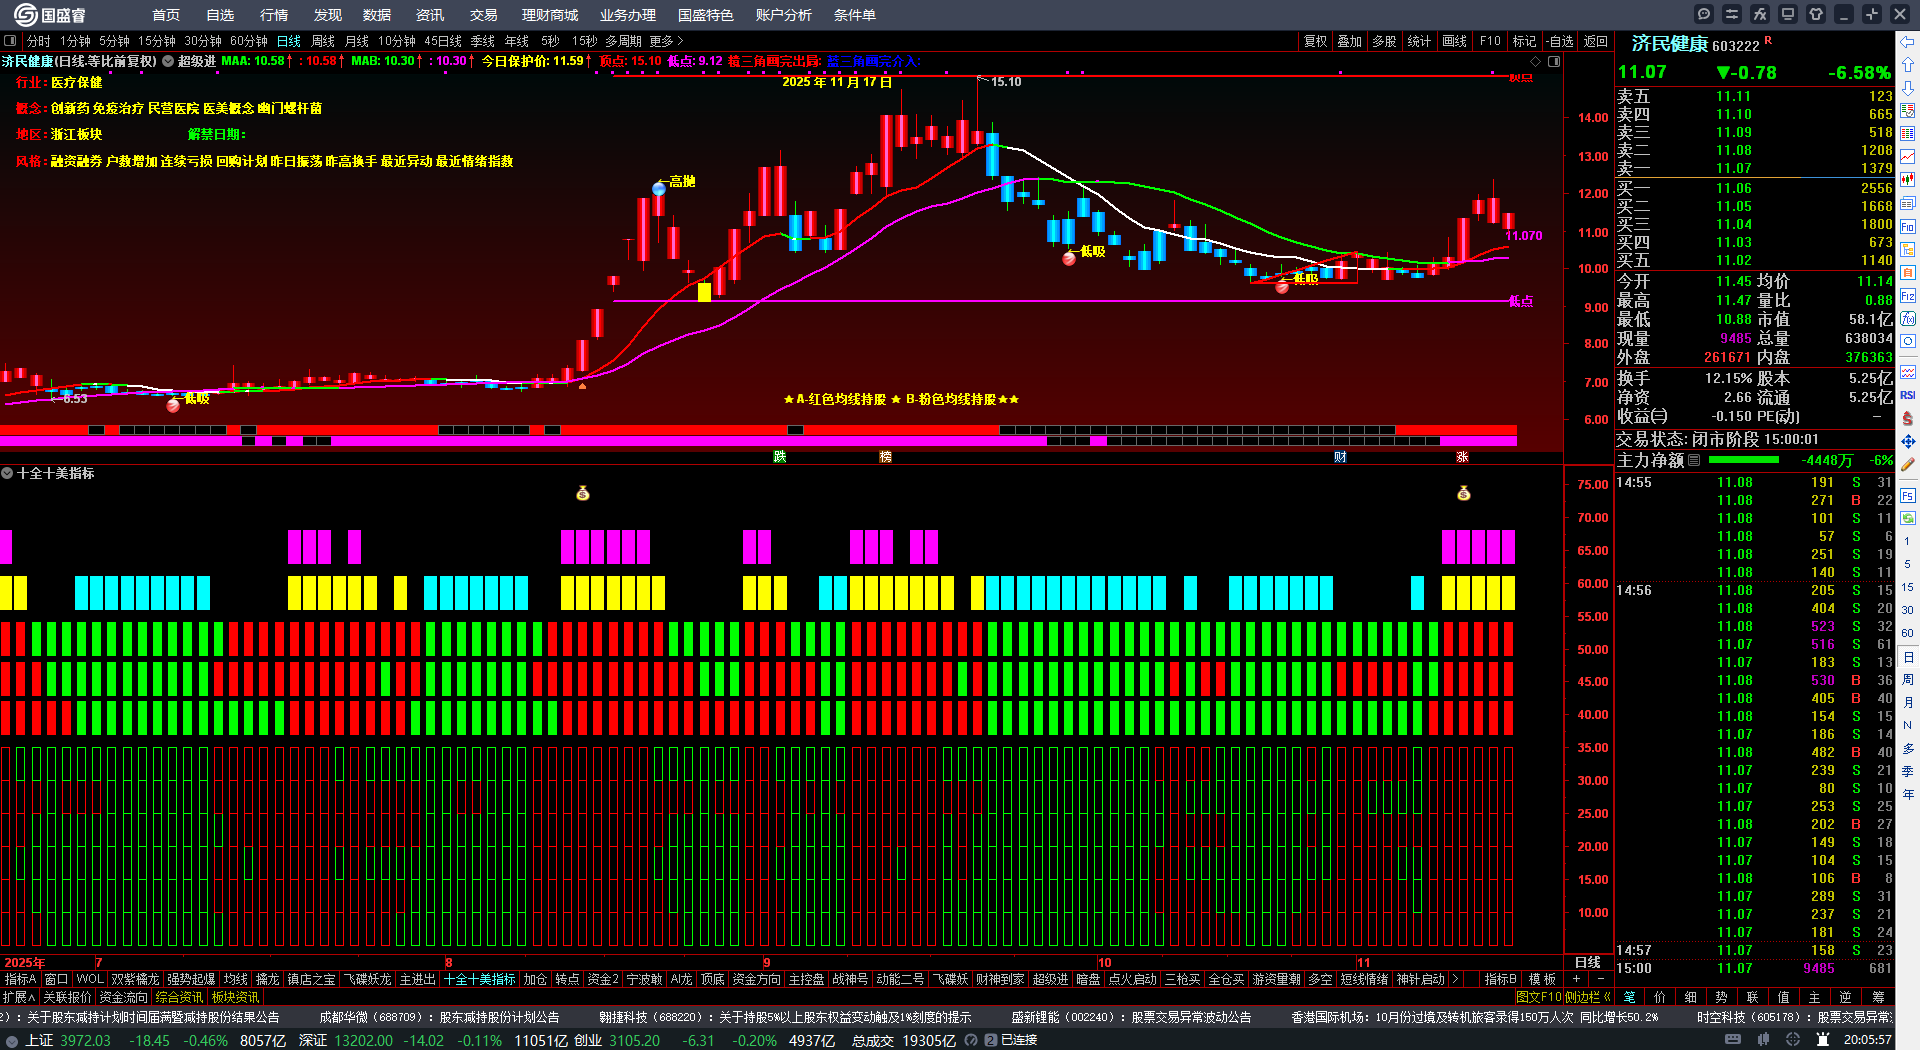
Task: Select the 强势起爆 indicator tab
Action: point(191,979)
